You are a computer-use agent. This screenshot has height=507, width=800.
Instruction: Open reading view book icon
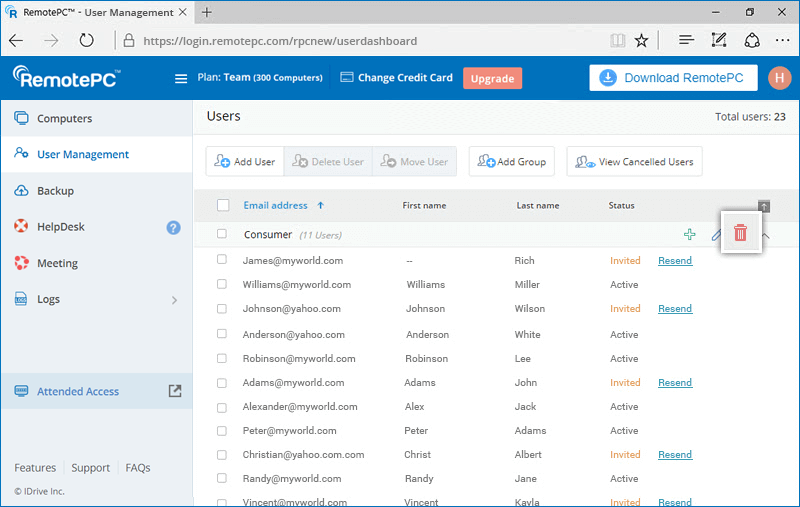pos(617,40)
